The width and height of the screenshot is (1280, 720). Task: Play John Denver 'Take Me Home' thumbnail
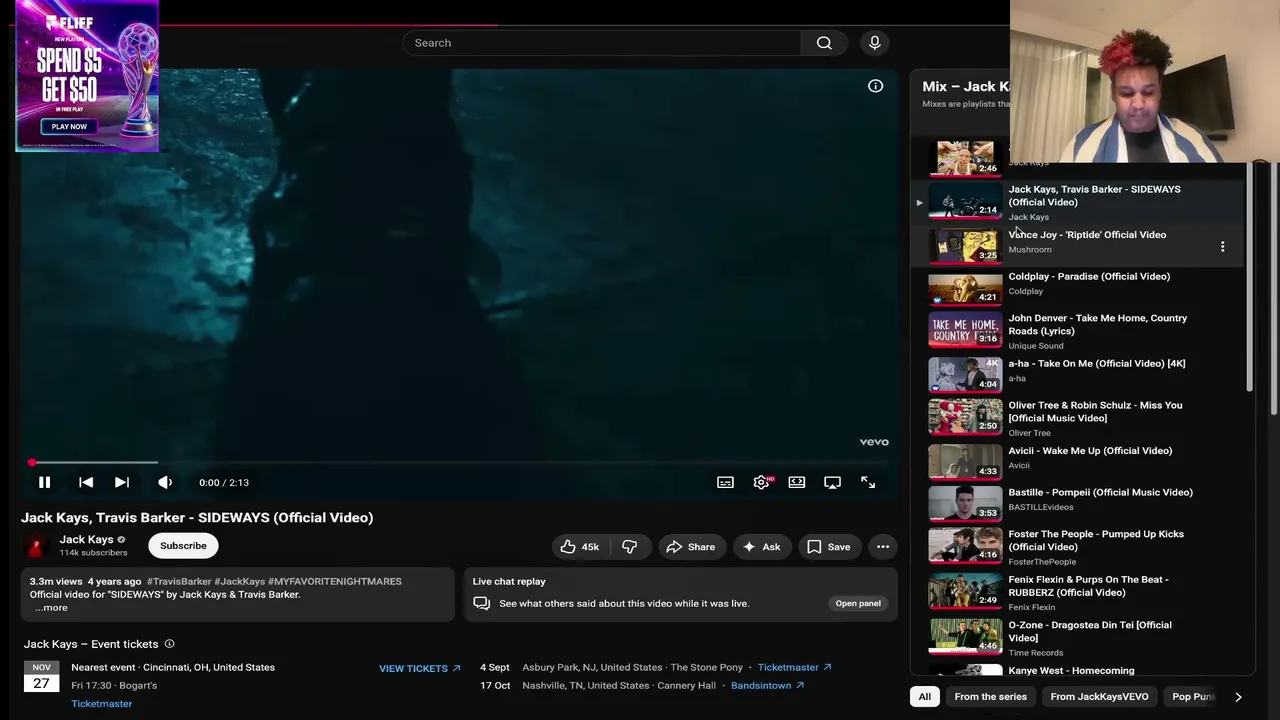point(965,329)
